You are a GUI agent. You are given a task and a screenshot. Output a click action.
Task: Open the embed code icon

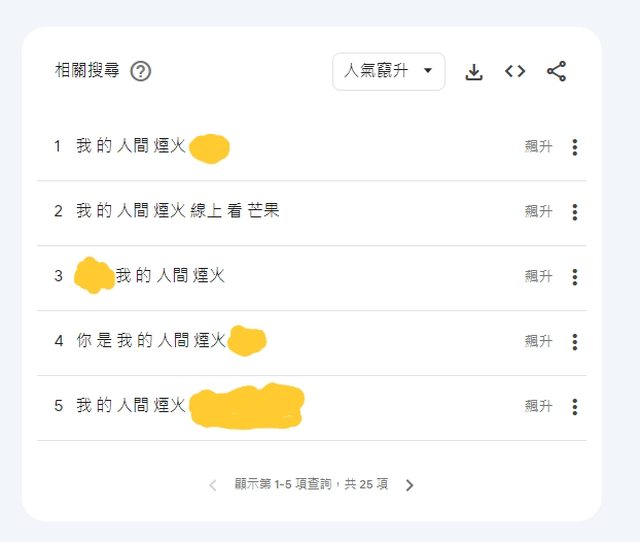tap(515, 72)
